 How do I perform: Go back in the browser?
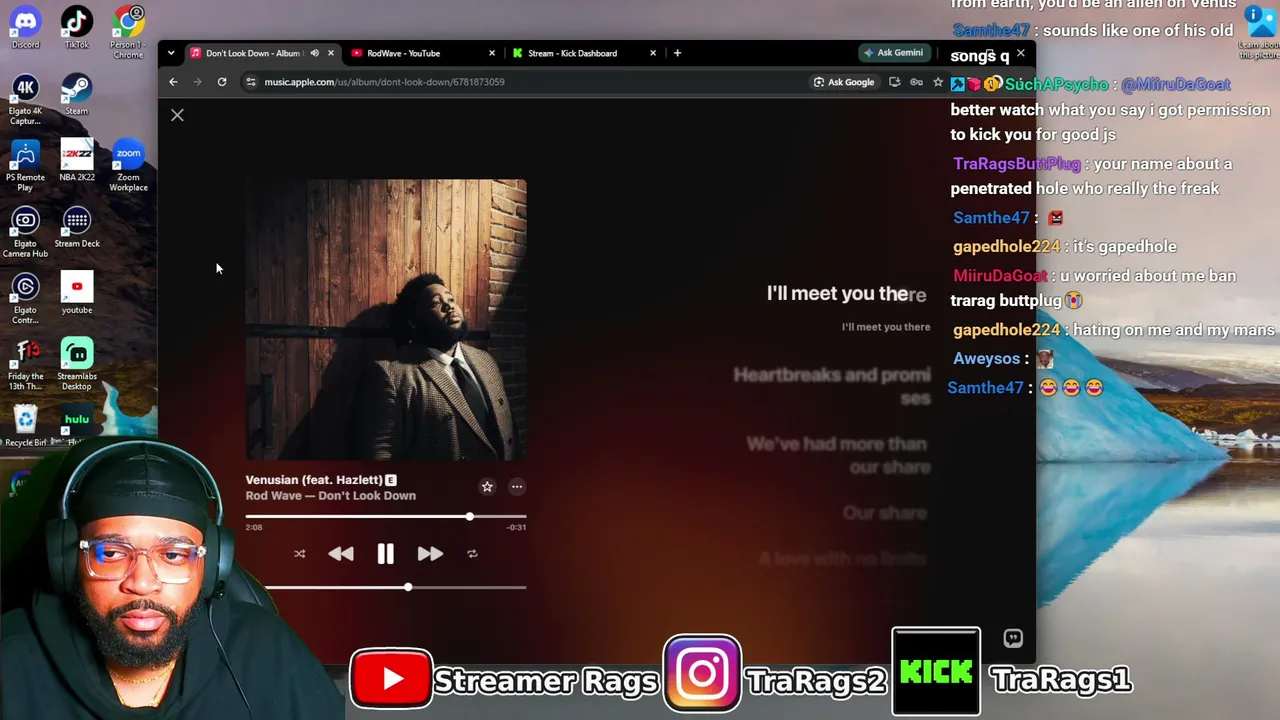pyautogui.click(x=173, y=82)
